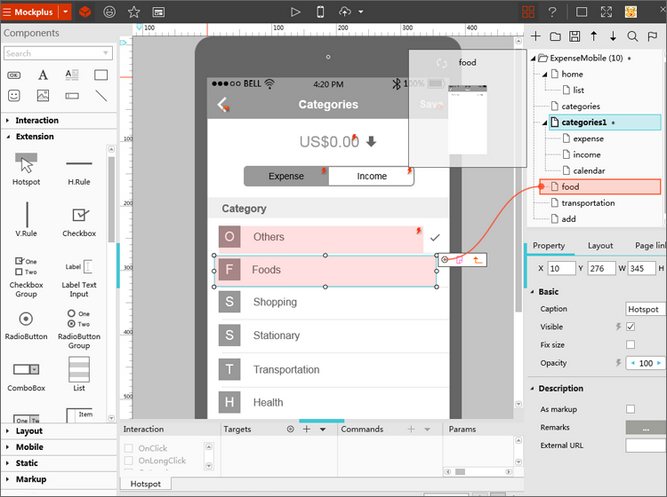Click the star favorites icon

tap(134, 12)
